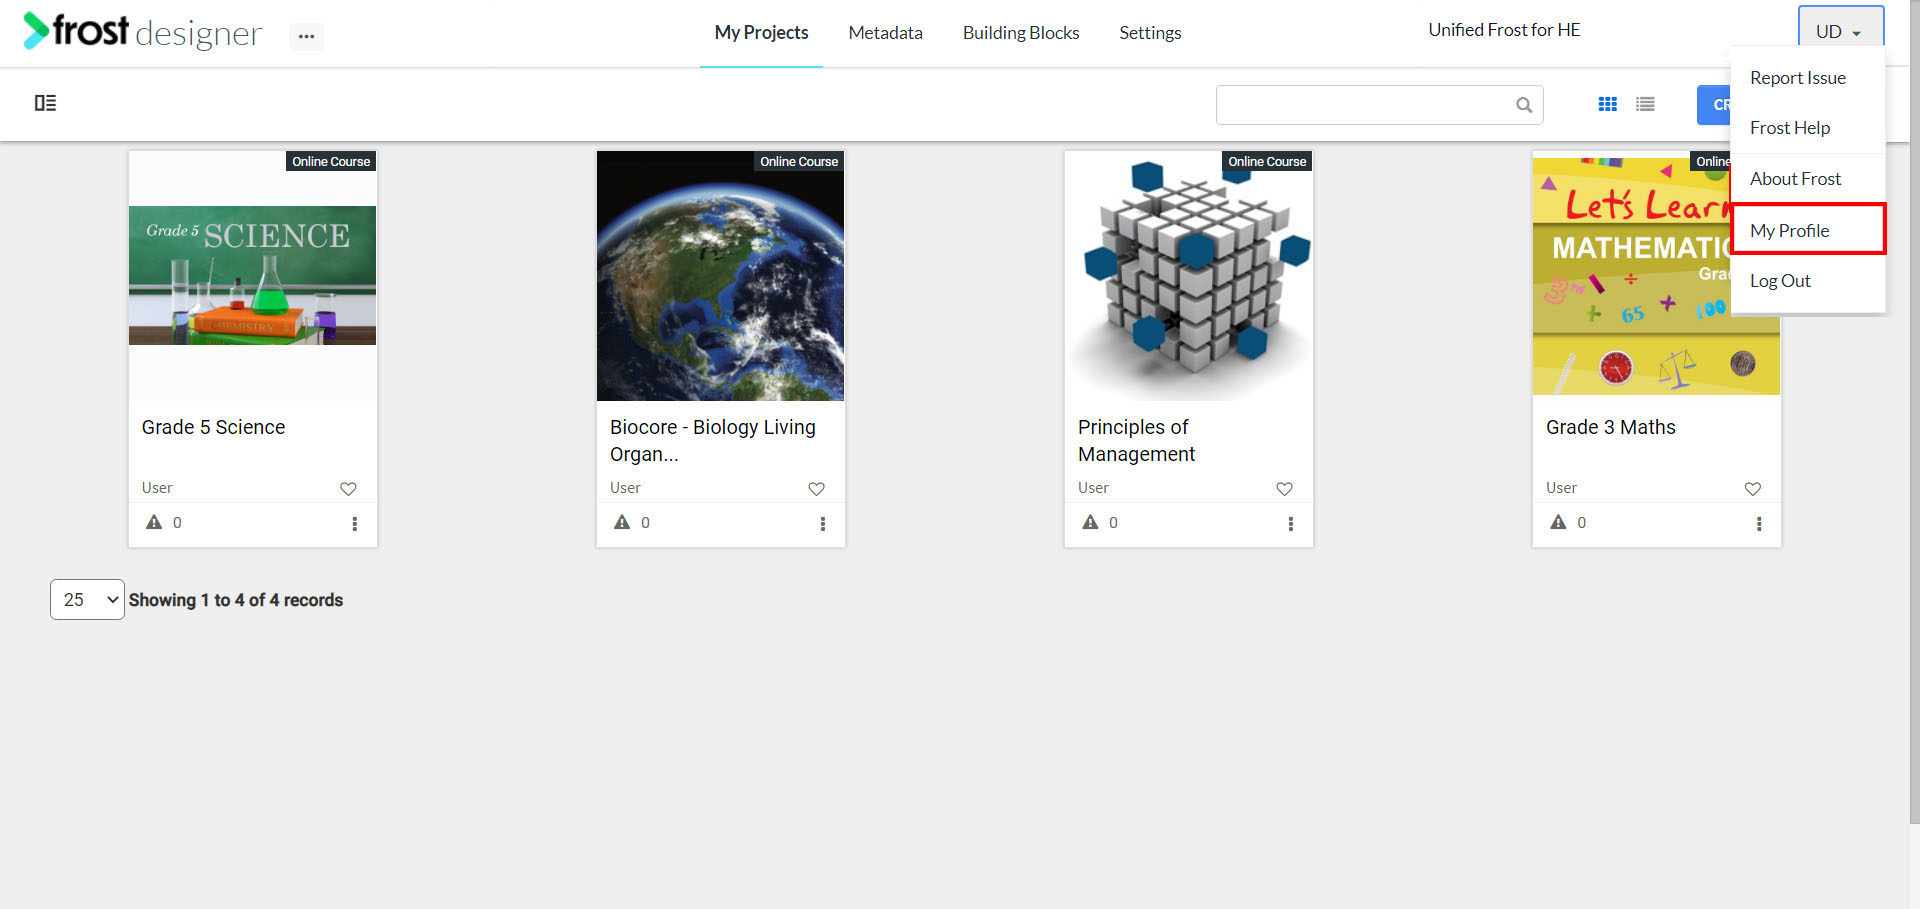Click Online Course tag on Biocore card
1920x909 pixels.
799,161
